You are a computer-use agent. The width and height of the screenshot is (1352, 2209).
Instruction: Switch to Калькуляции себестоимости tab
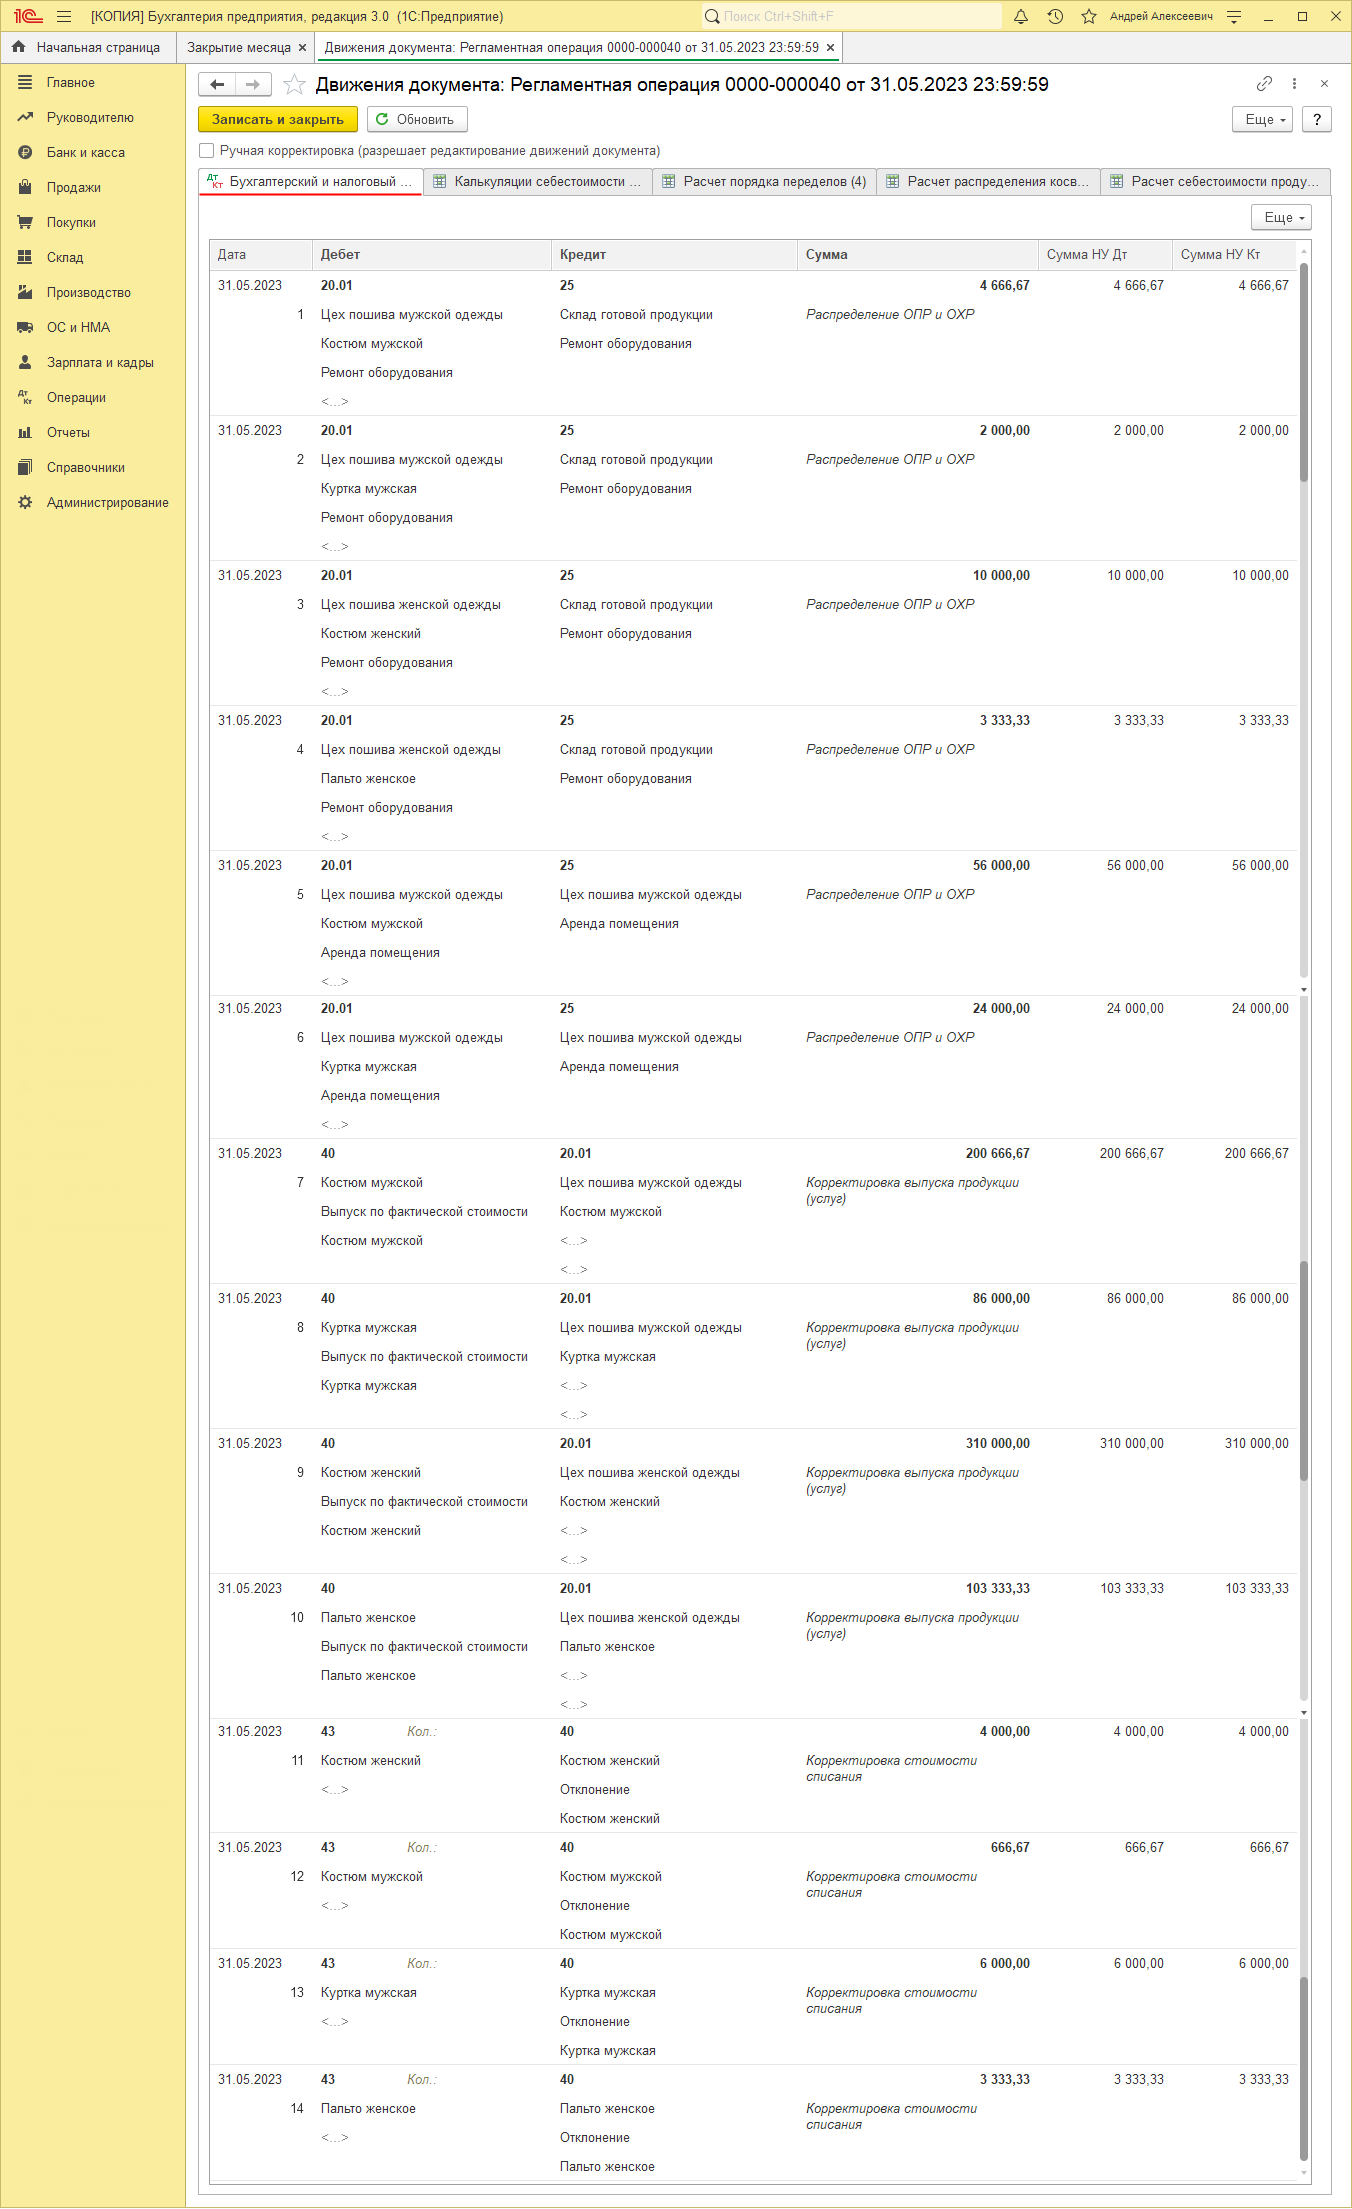pos(538,182)
